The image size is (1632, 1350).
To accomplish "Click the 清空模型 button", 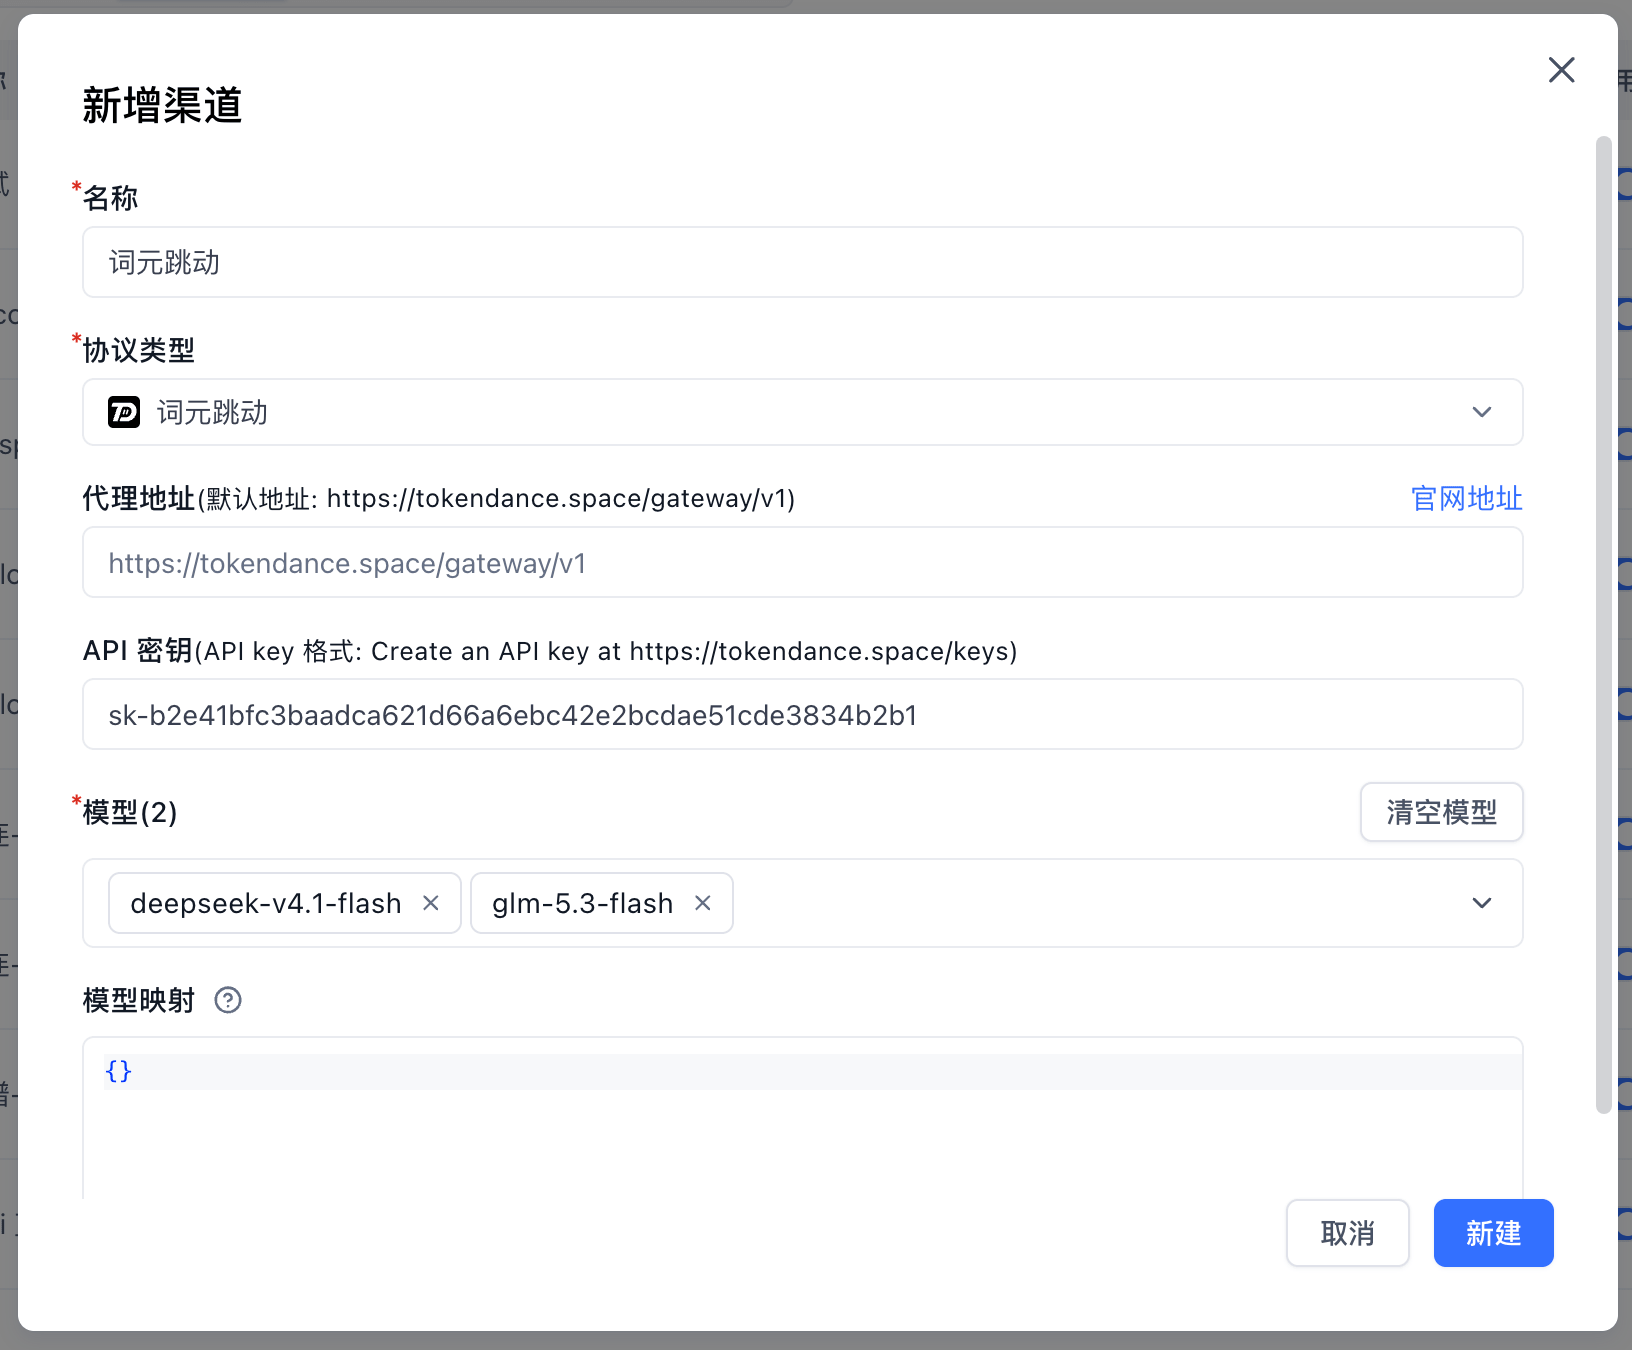I will coord(1441,812).
